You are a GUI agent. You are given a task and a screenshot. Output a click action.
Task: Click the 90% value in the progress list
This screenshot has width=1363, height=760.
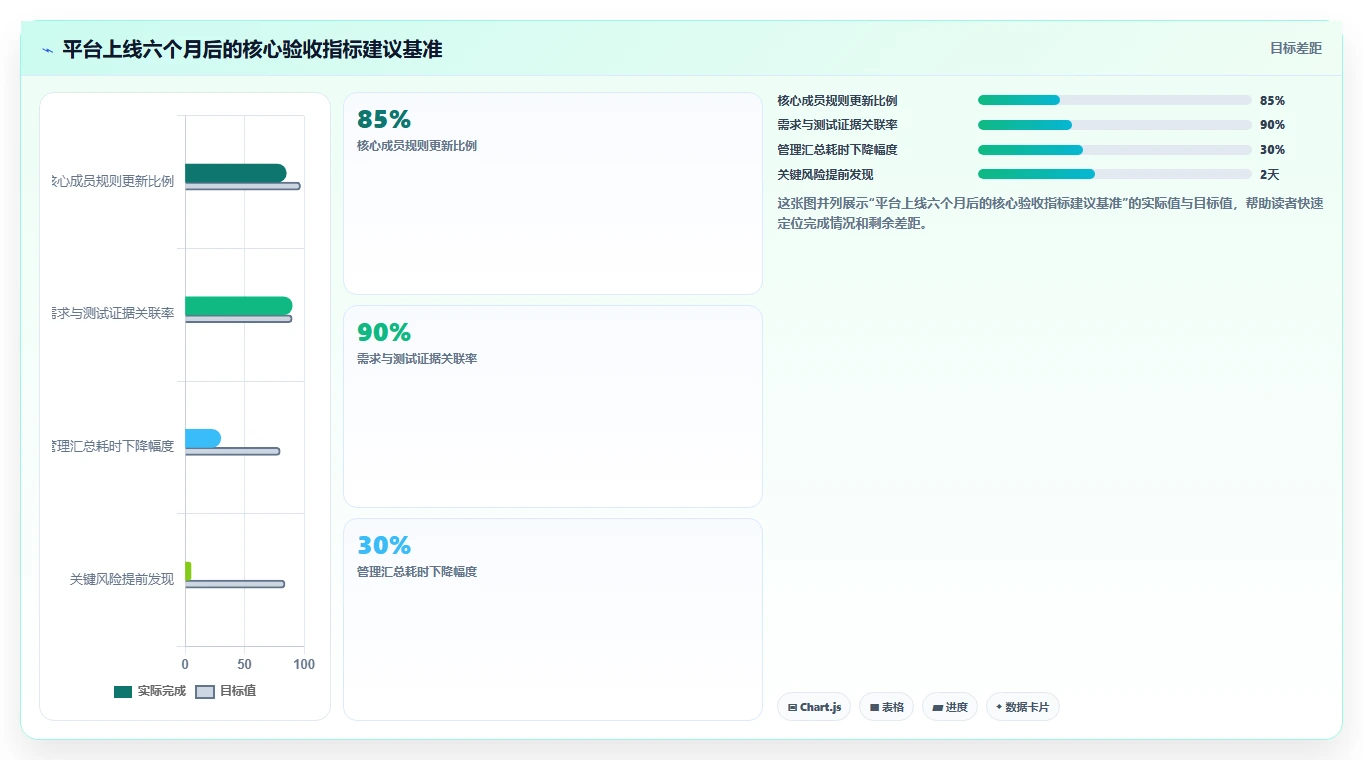[x=1272, y=125]
